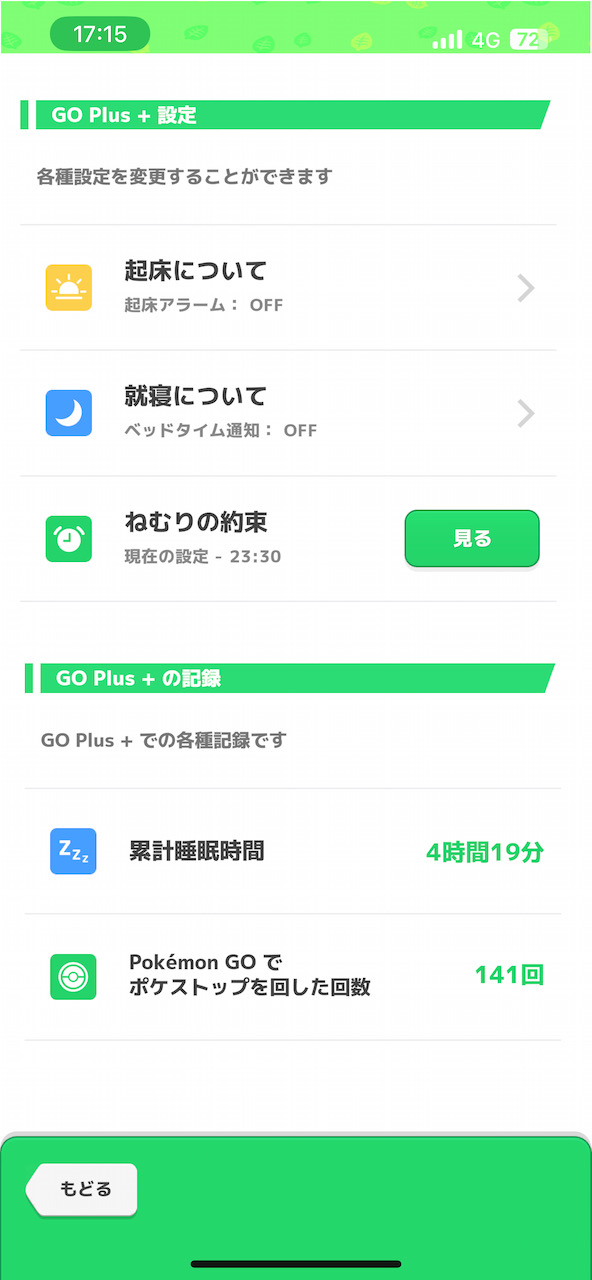
Task: Expand the 起床について chevron
Action: 526,288
